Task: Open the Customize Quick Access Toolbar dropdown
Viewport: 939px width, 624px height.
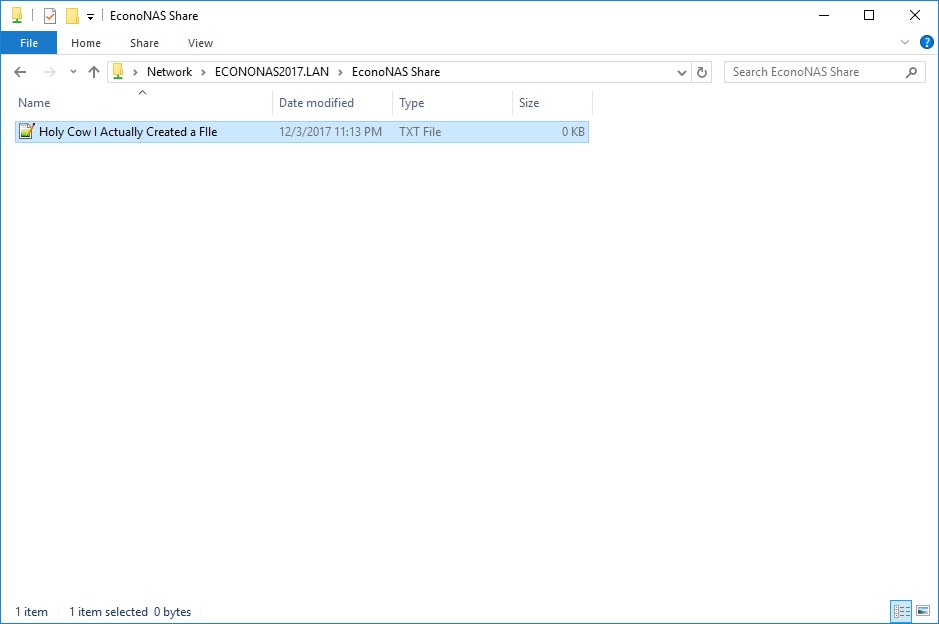Action: pyautogui.click(x=90, y=16)
